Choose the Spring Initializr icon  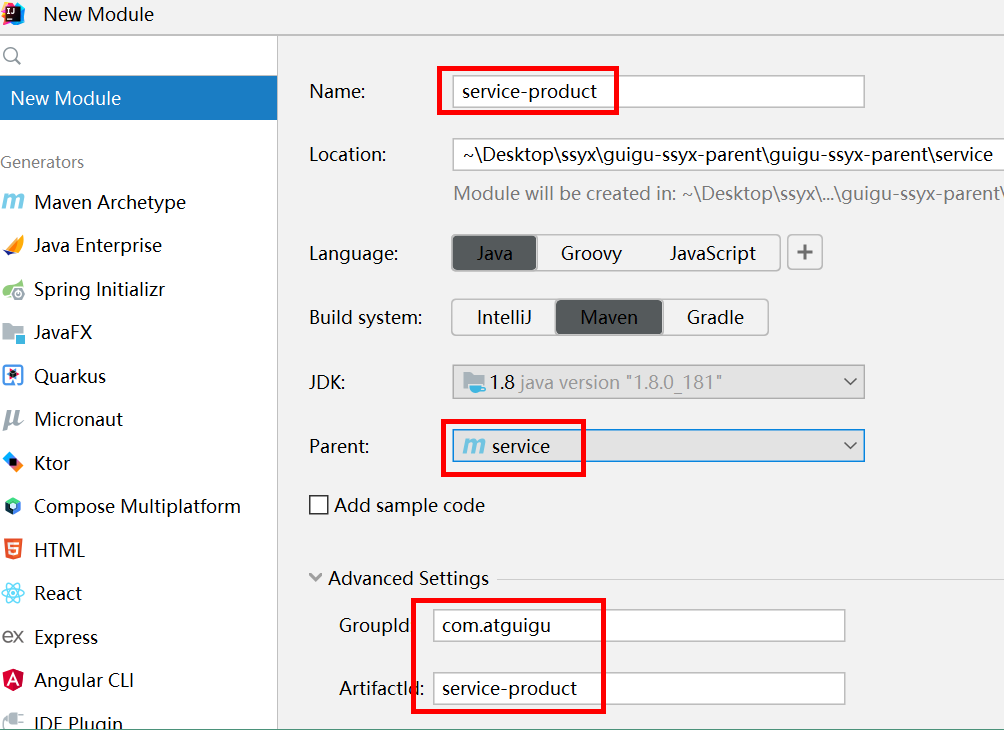coord(13,290)
